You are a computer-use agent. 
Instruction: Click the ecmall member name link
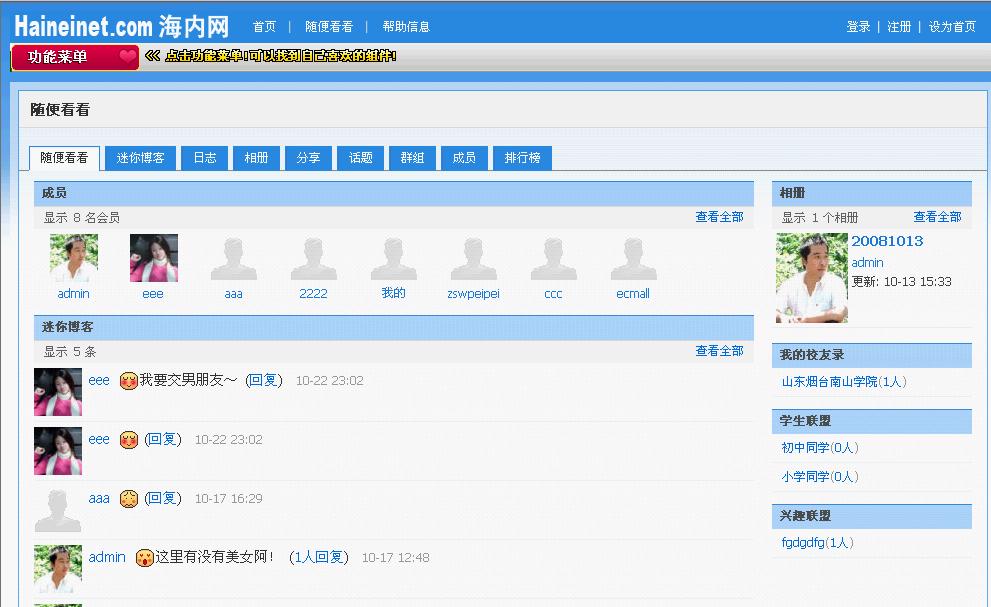click(633, 293)
